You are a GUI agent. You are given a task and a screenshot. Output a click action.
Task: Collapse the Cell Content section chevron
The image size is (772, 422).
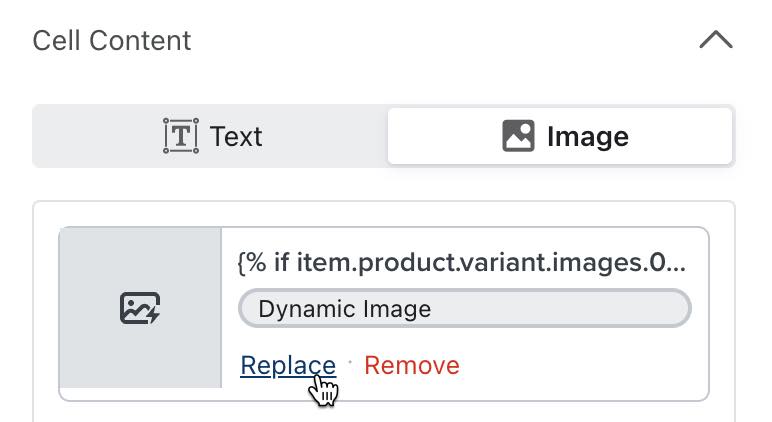pos(715,41)
